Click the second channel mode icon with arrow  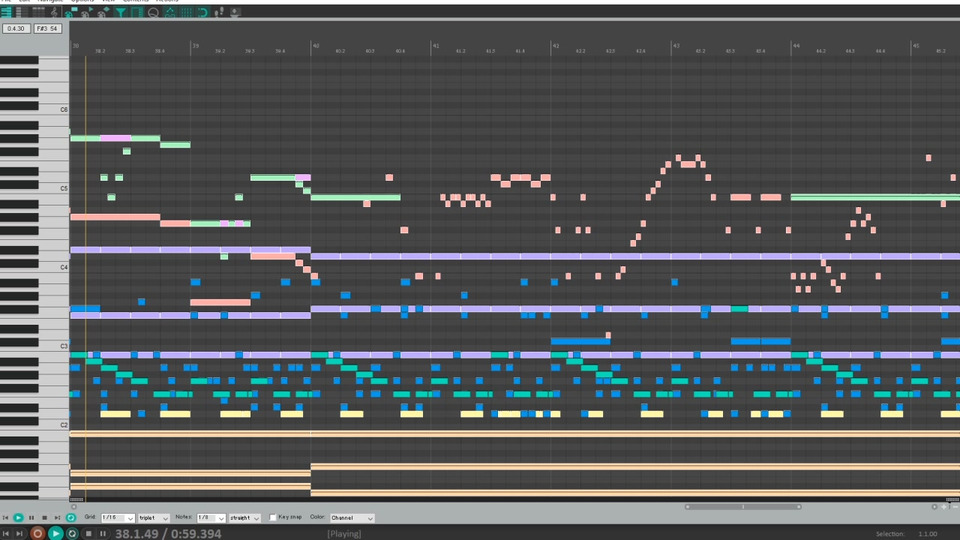[x=87, y=12]
